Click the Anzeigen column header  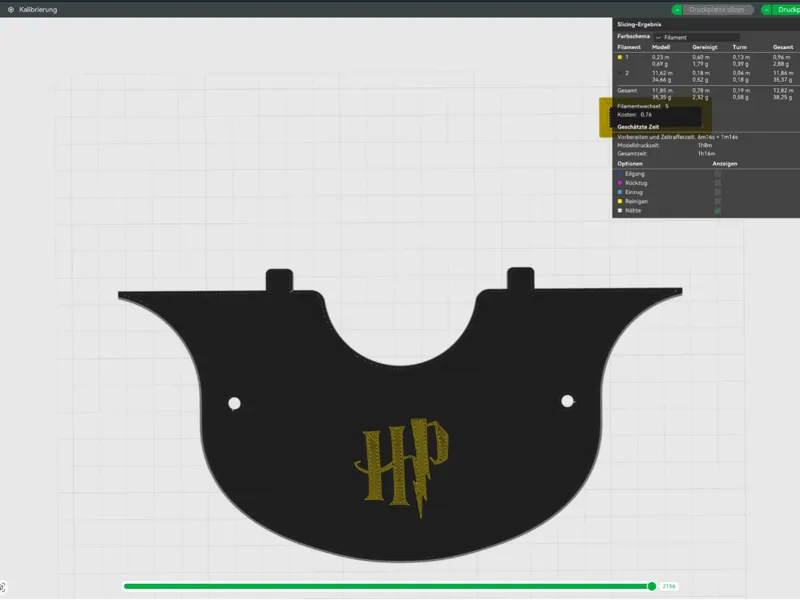pos(724,164)
